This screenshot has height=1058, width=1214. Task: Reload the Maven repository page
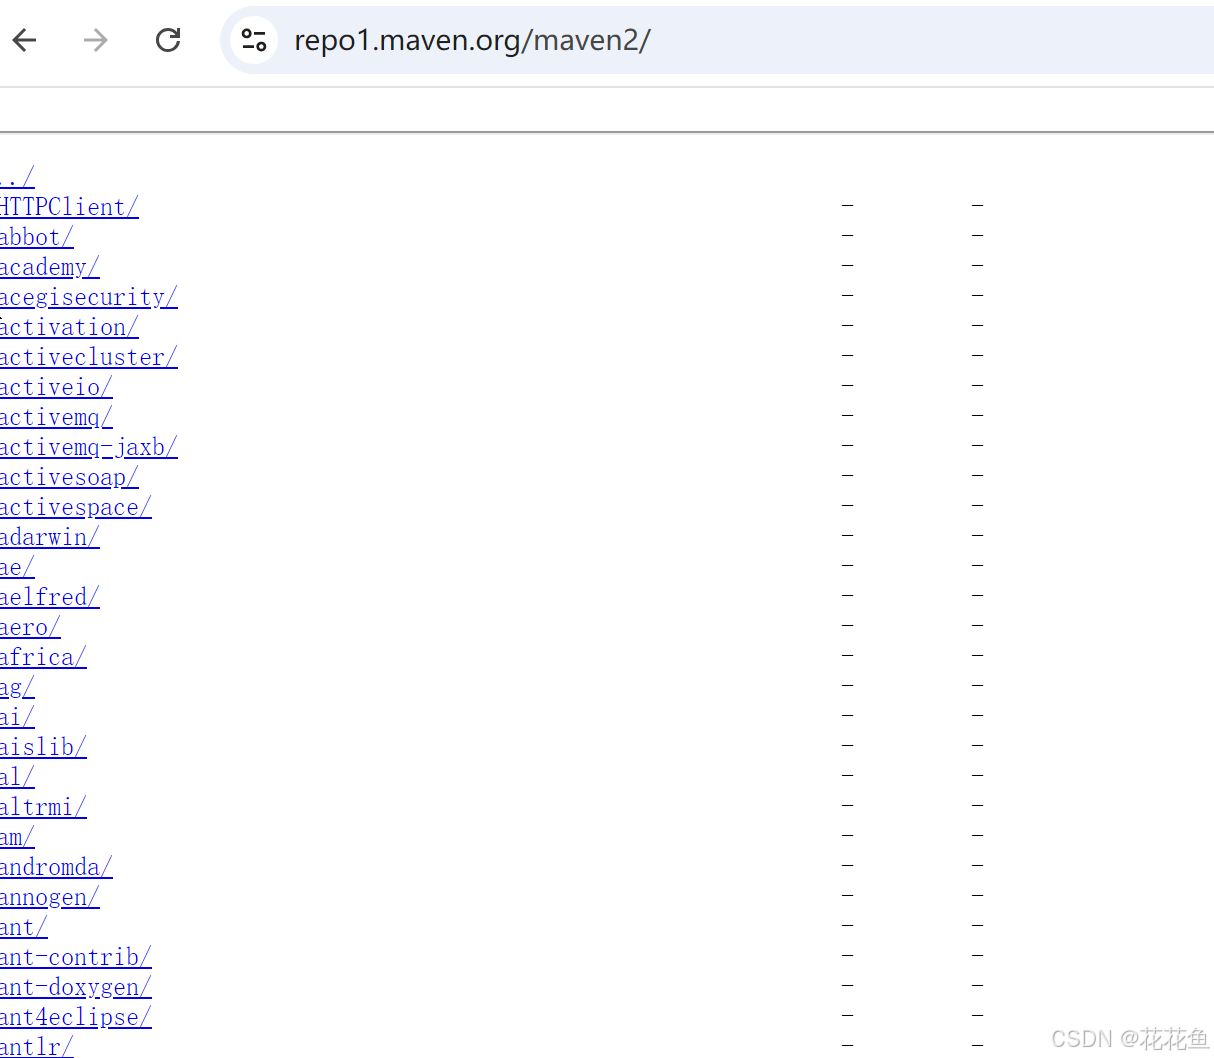coord(168,40)
